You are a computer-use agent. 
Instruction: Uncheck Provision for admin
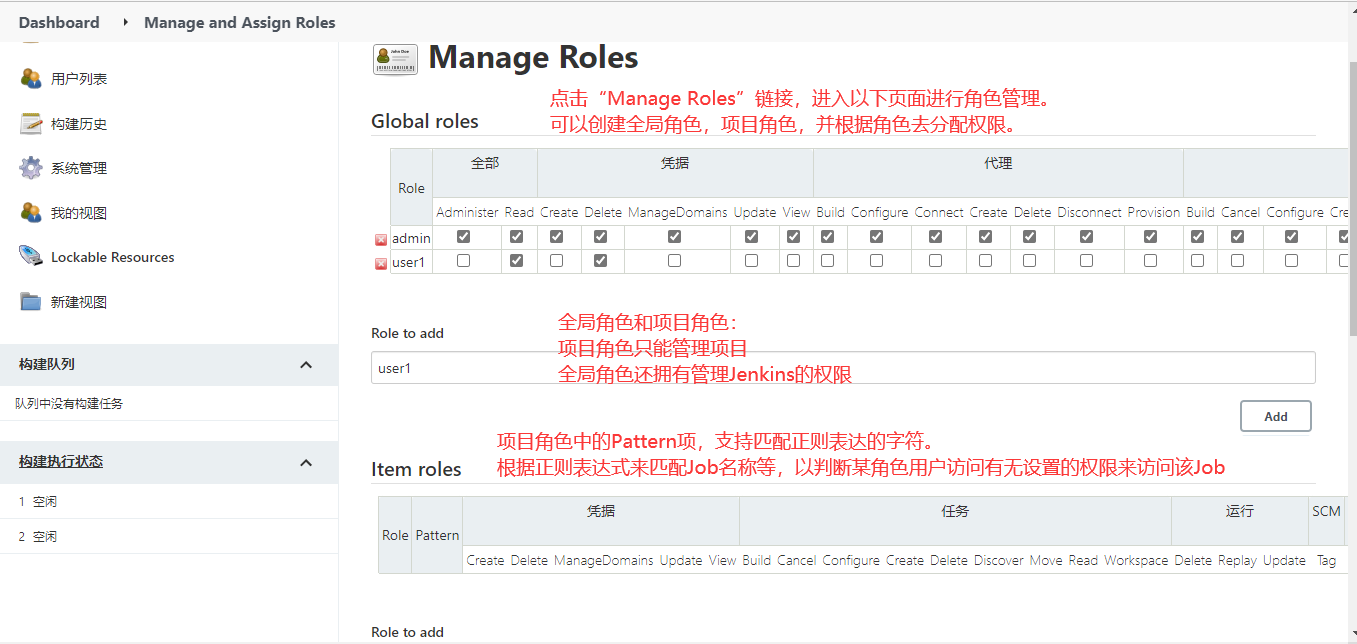pos(1151,237)
